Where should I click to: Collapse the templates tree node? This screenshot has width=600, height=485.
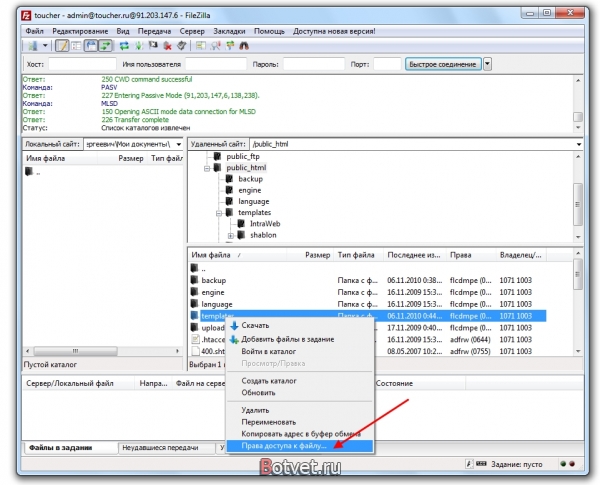point(219,213)
